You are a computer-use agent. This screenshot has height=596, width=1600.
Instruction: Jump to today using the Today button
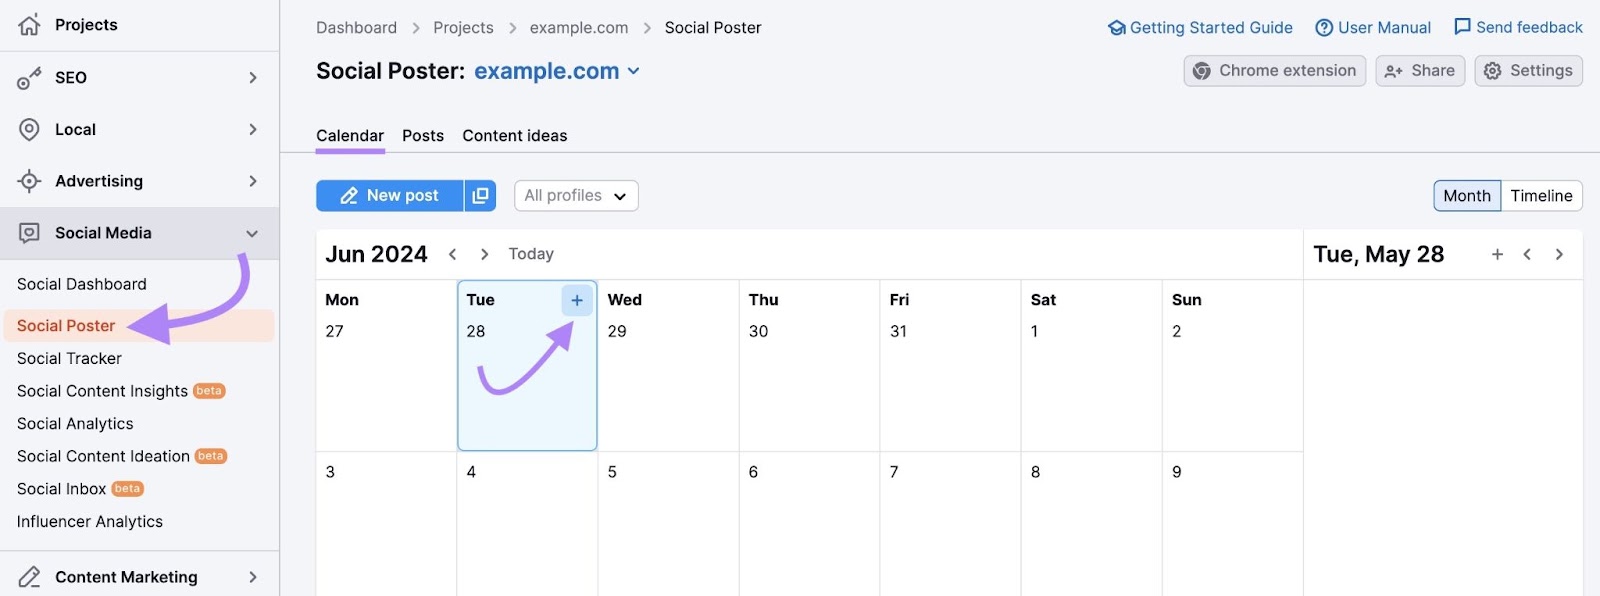[531, 253]
